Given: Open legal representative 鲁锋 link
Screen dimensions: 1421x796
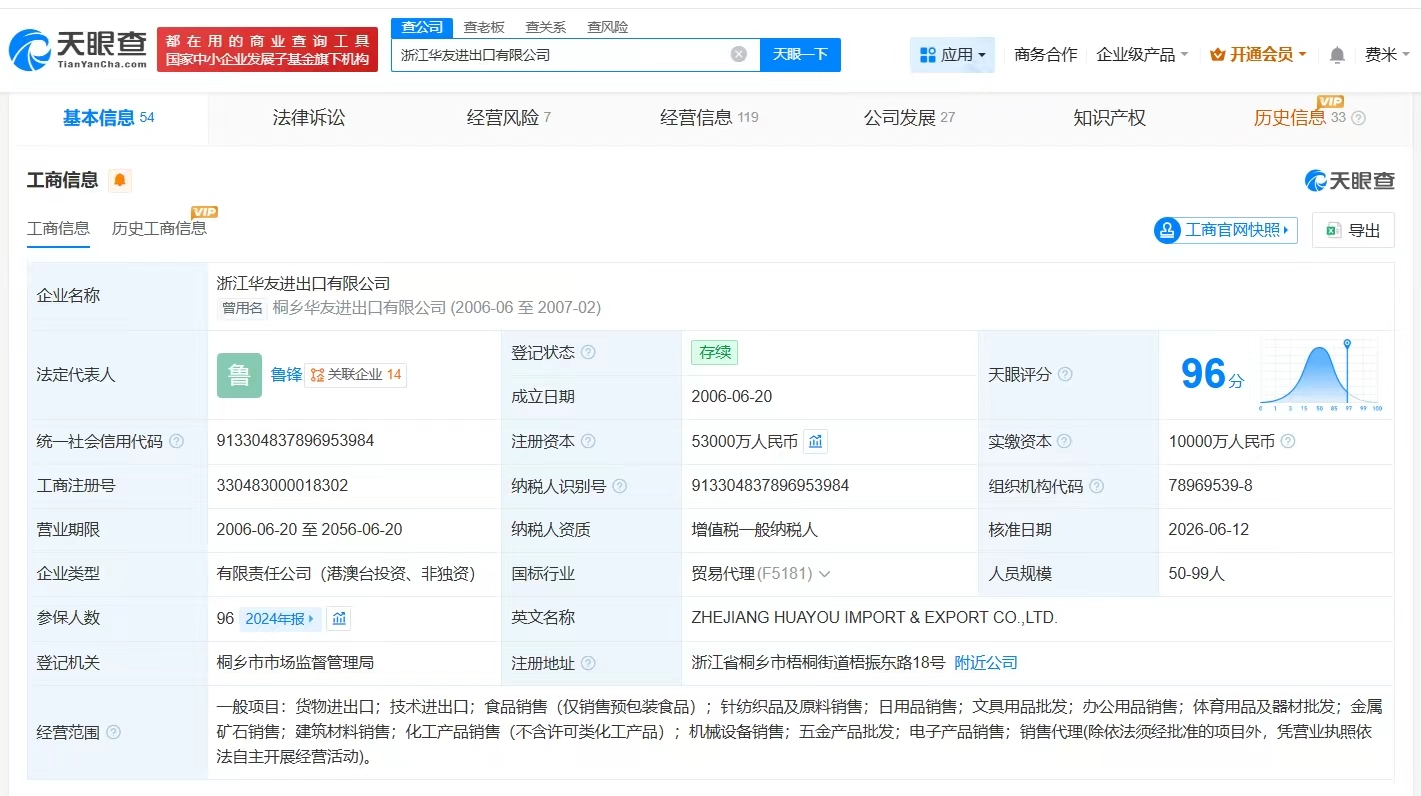Looking at the screenshot, I should coord(286,375).
